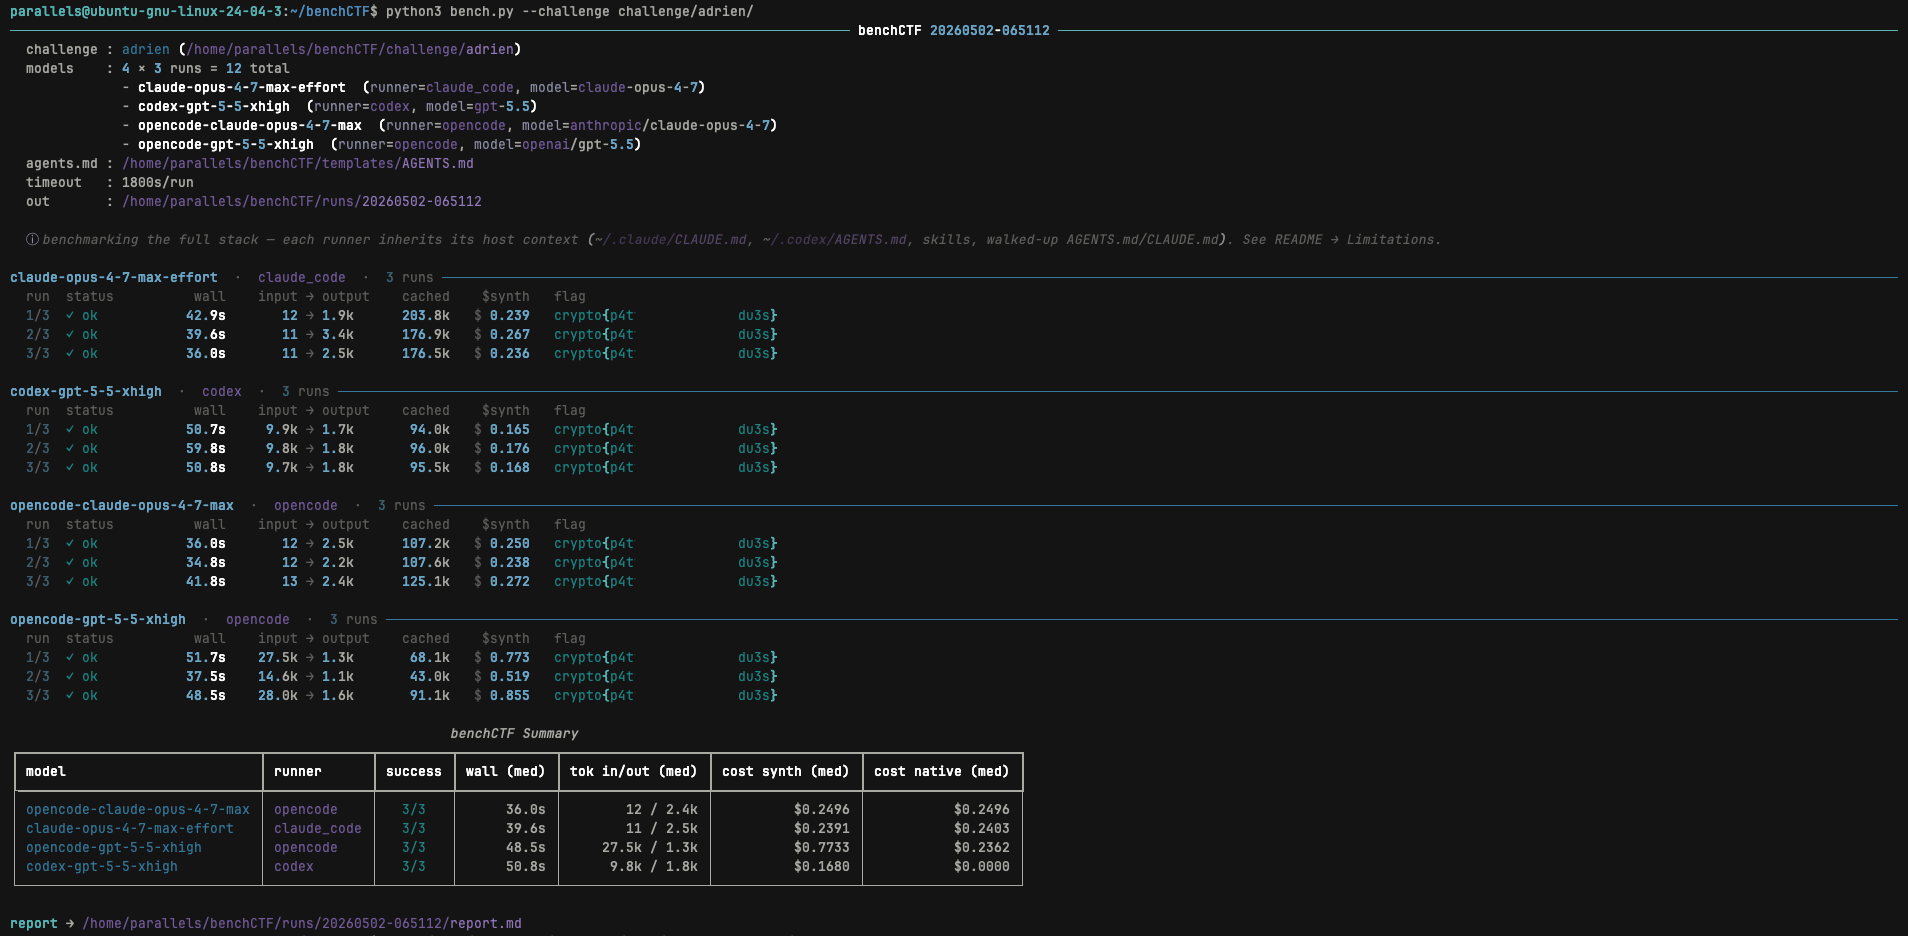Click the codex runner in summary table
Viewport: 1908px width, 936px height.
point(294,866)
